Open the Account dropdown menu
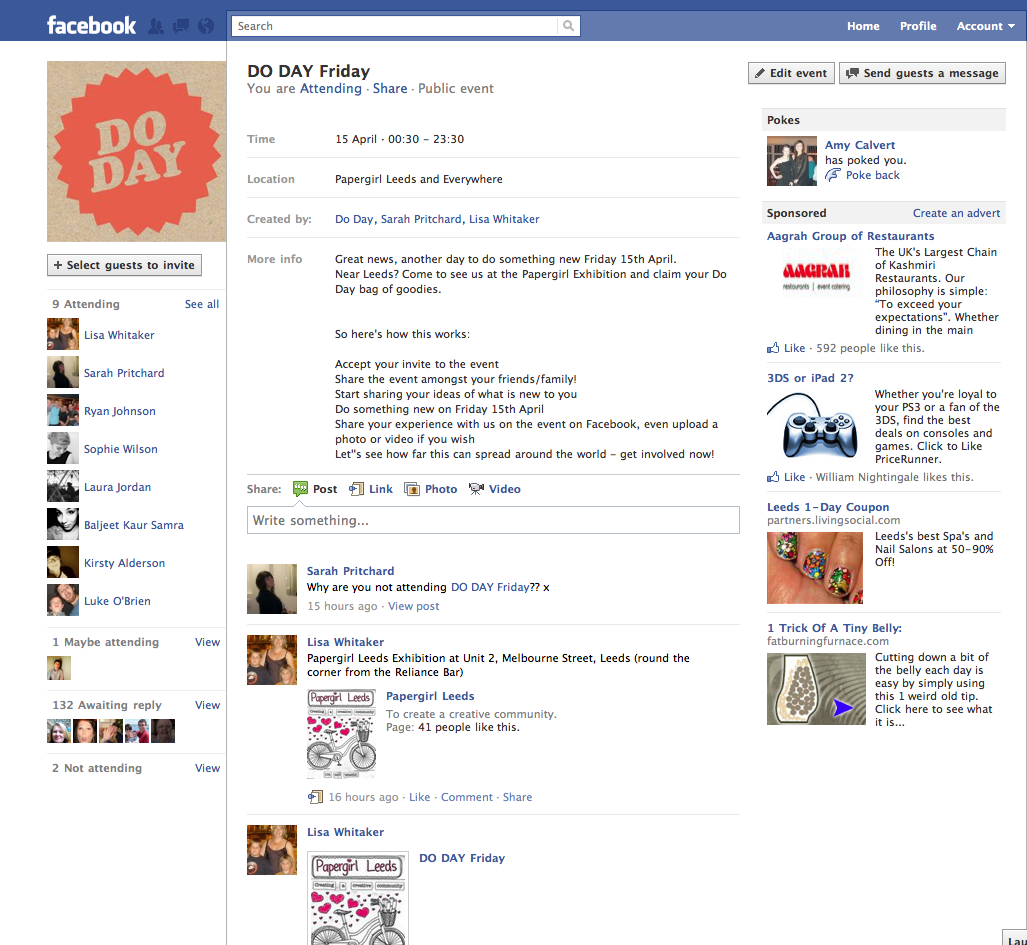The image size is (1027, 945). click(986, 26)
